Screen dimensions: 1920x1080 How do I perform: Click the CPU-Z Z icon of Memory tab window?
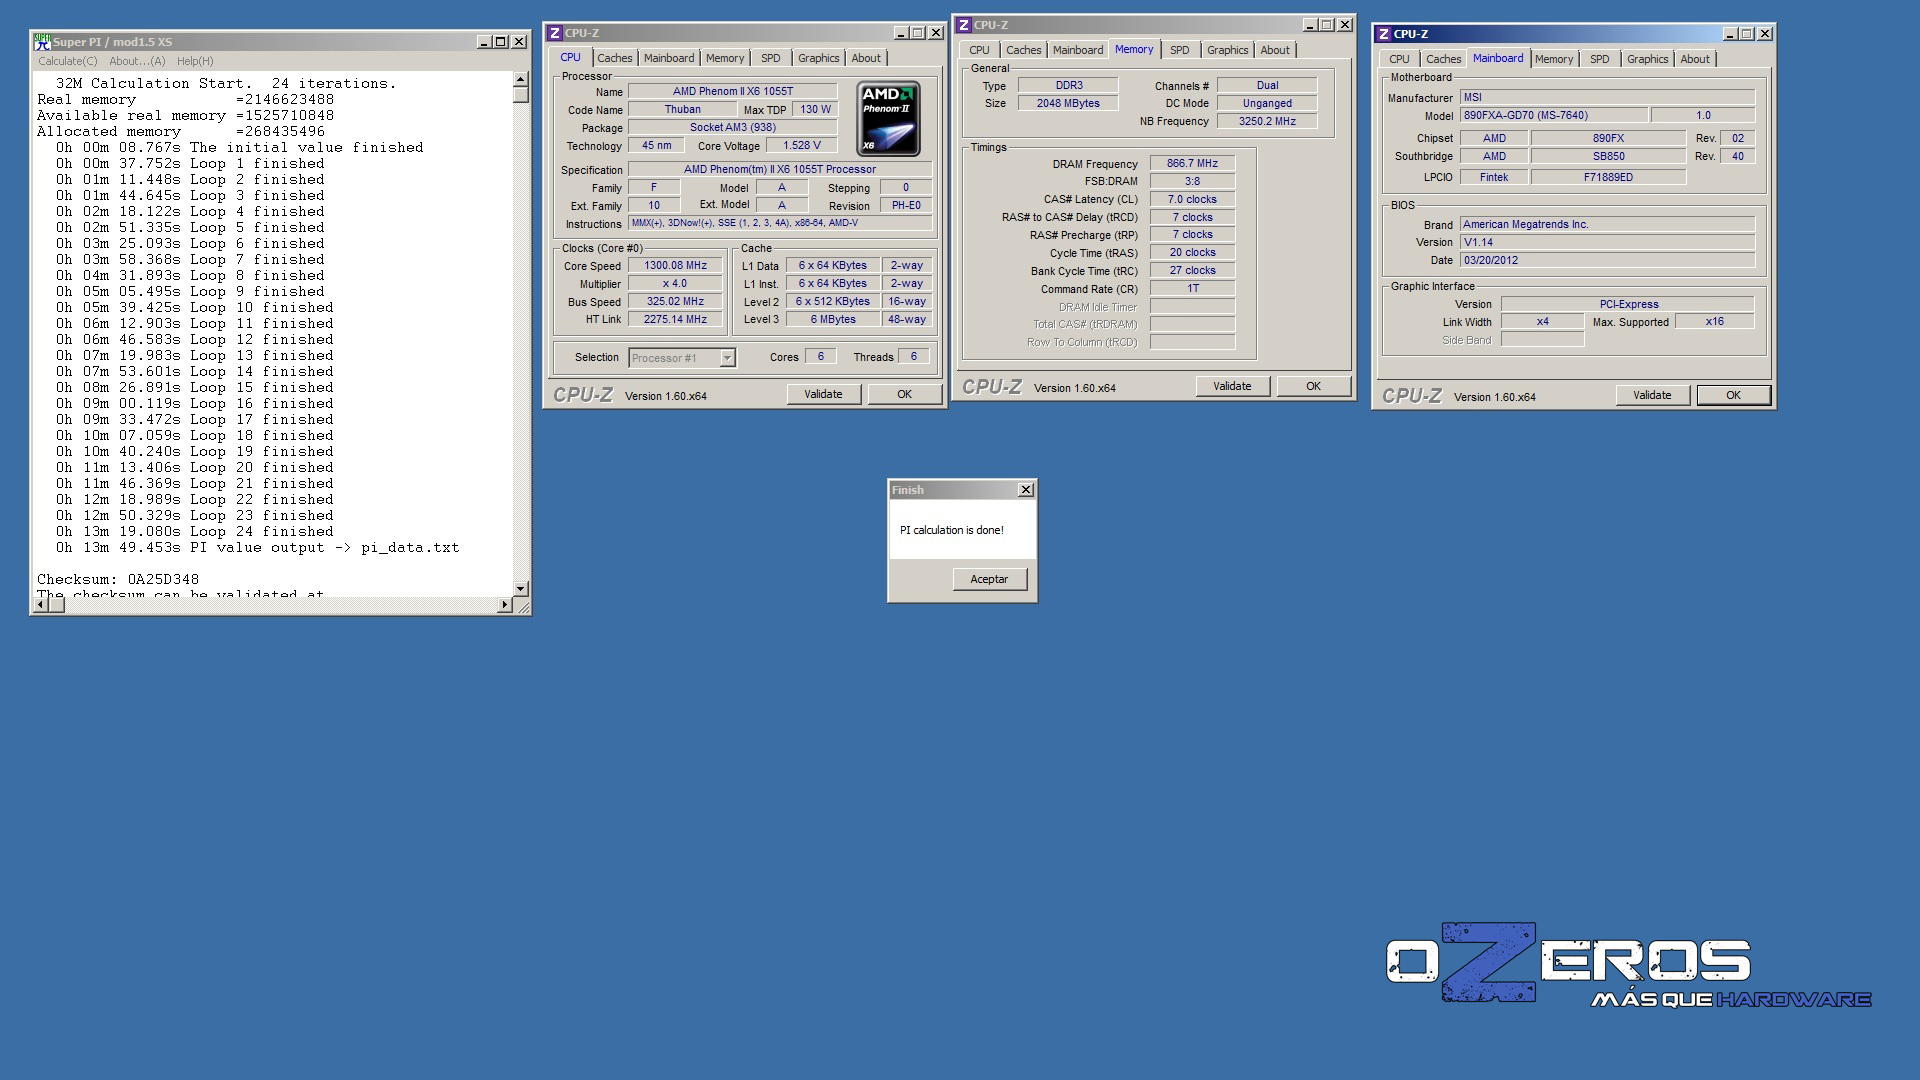click(x=964, y=25)
